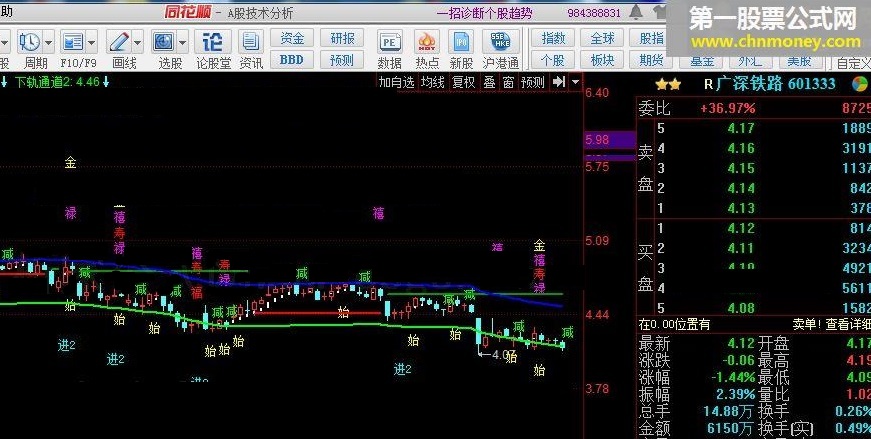Screen dimensions: 871x439
Task: Open the 选股 stock screener icon
Action: click(163, 42)
